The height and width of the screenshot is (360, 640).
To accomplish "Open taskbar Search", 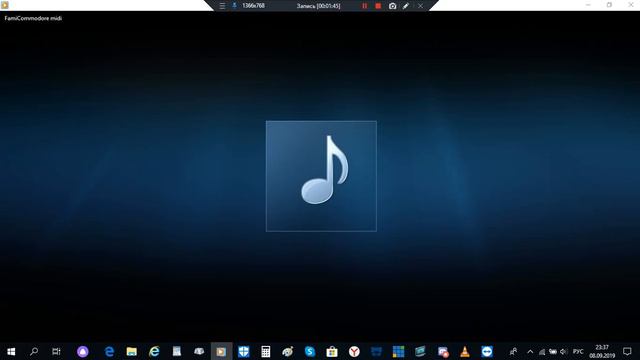I will point(34,351).
